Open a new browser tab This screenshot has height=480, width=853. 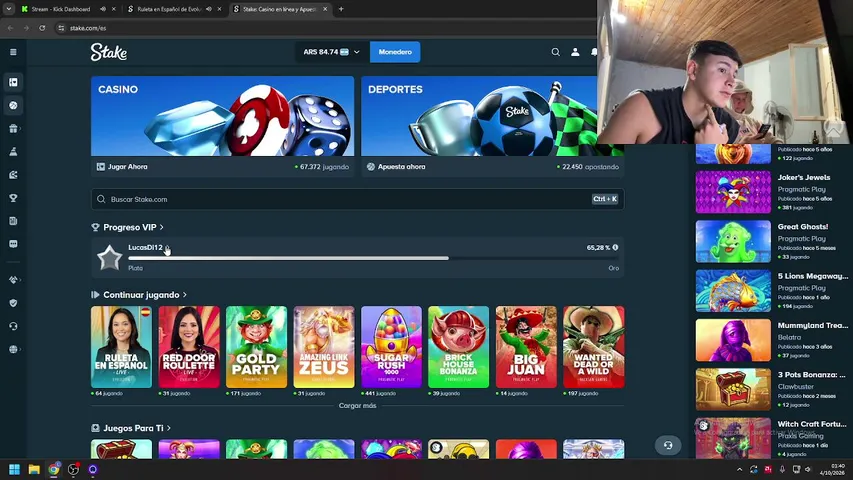[341, 9]
